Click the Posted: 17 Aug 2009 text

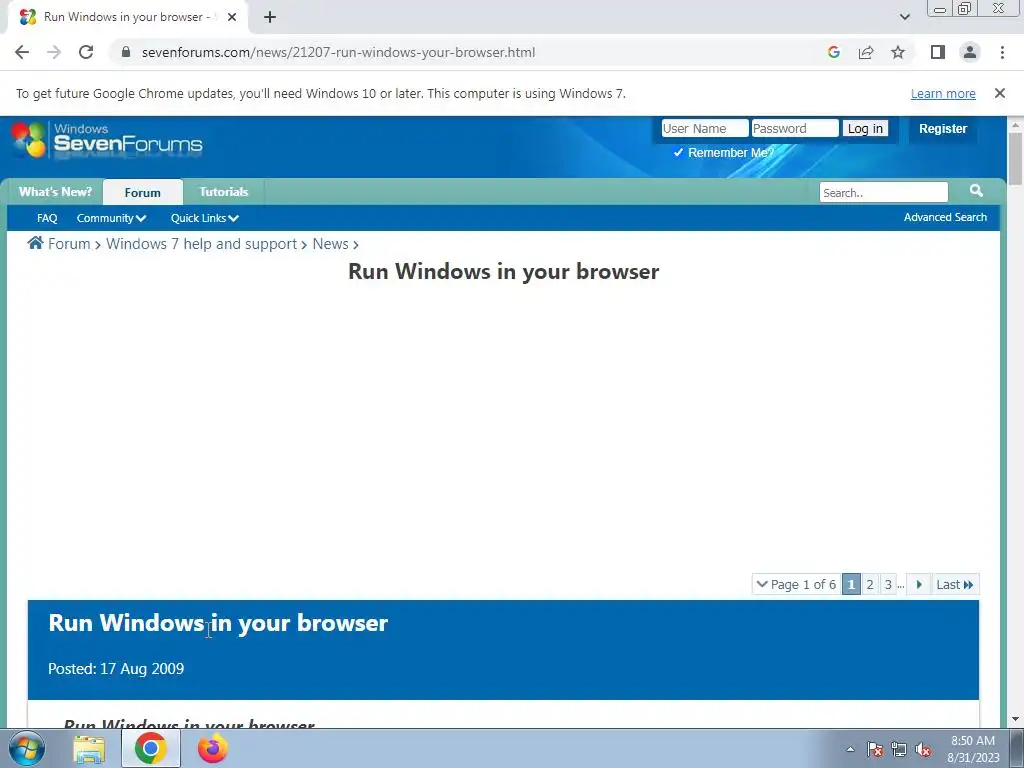116,669
